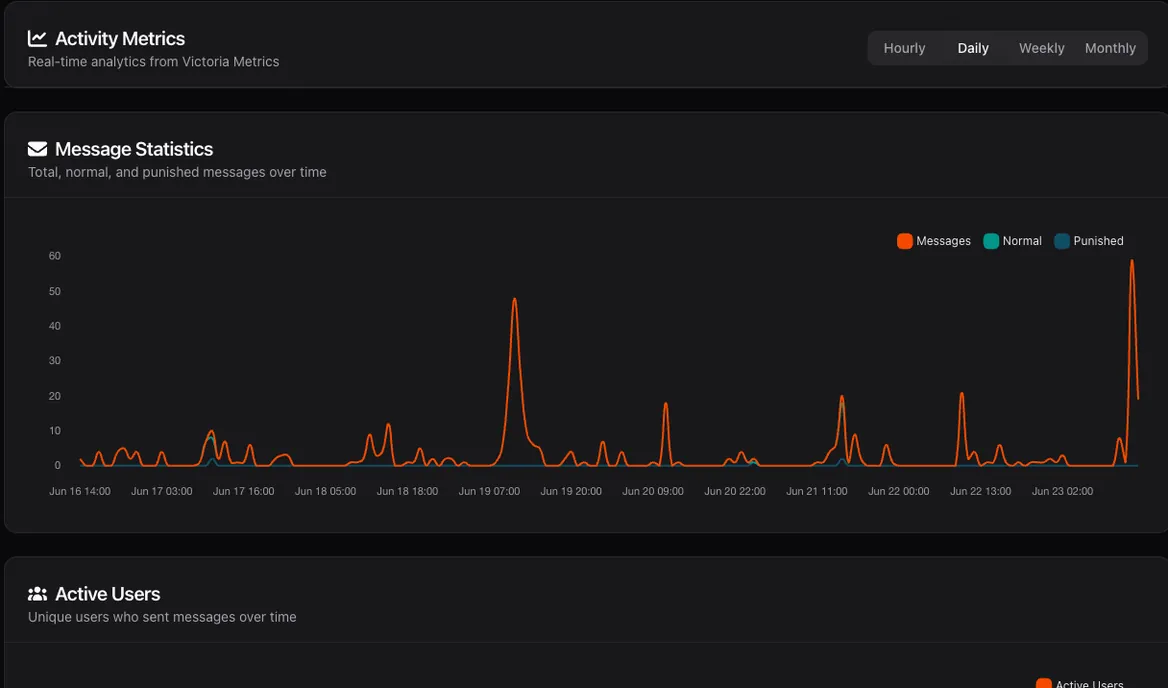Switch to the Hourly view tab
The width and height of the screenshot is (1168, 688).
coord(904,48)
